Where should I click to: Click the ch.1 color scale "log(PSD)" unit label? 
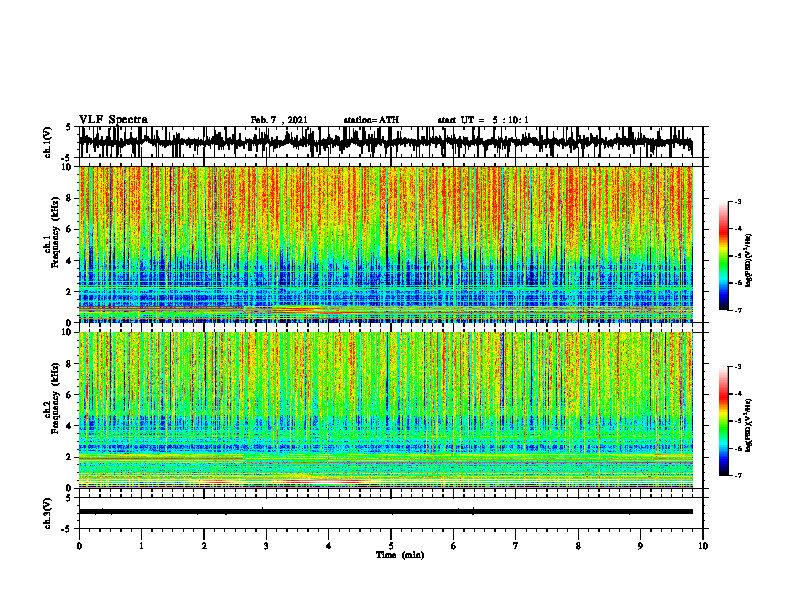point(749,261)
